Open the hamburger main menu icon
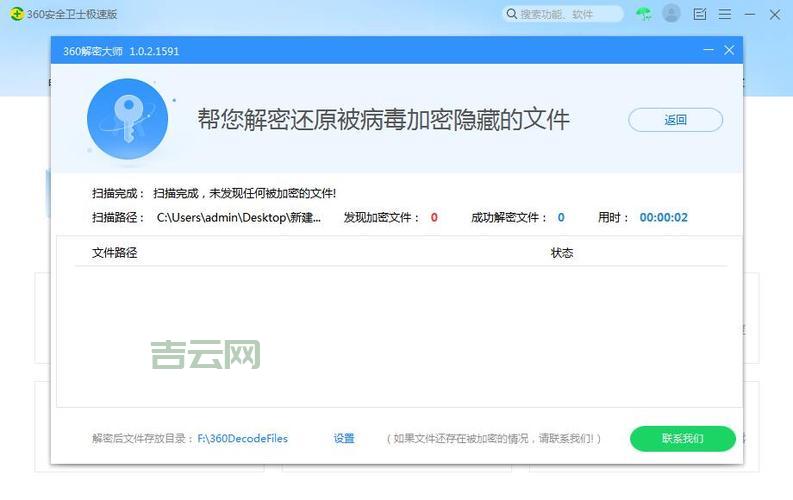The width and height of the screenshot is (793, 500). (x=725, y=14)
